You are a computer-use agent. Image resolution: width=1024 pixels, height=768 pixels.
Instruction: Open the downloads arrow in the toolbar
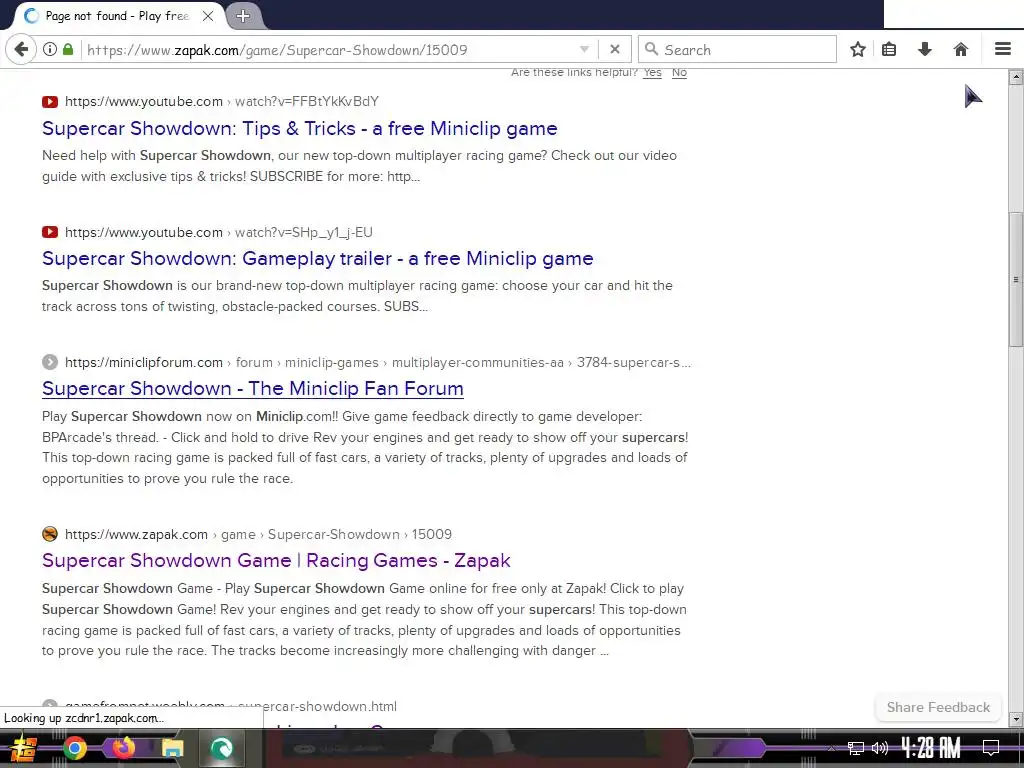click(x=925, y=50)
